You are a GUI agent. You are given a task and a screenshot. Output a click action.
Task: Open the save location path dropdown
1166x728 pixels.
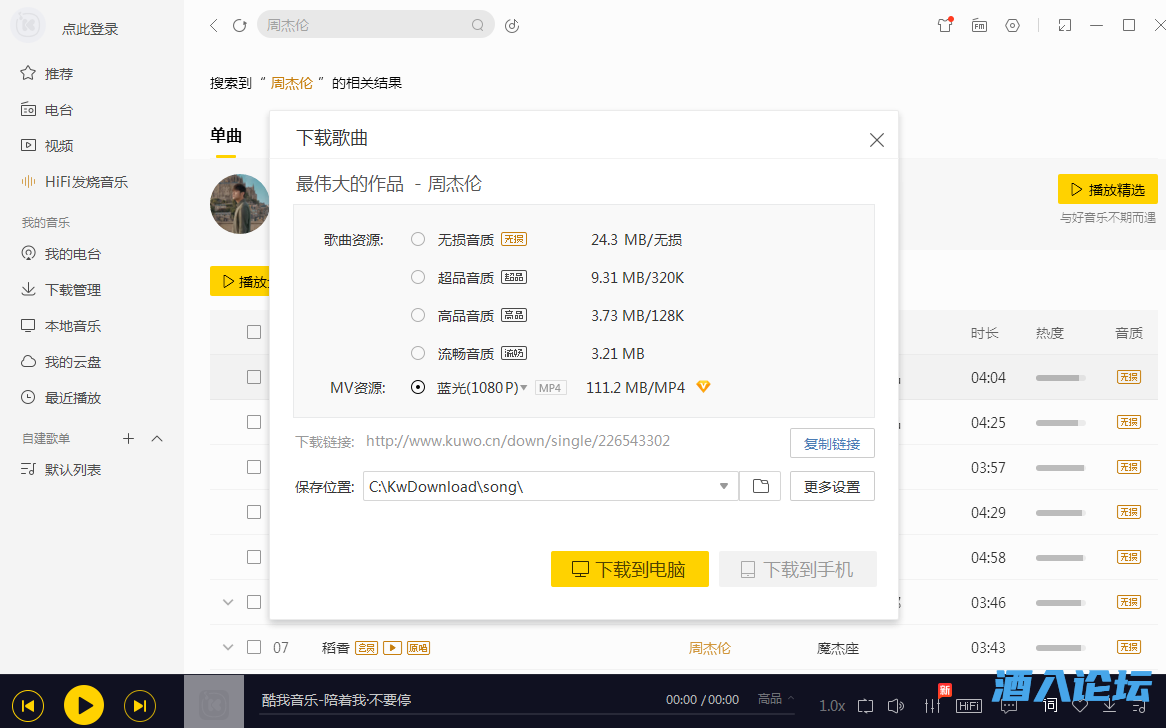pyautogui.click(x=724, y=487)
